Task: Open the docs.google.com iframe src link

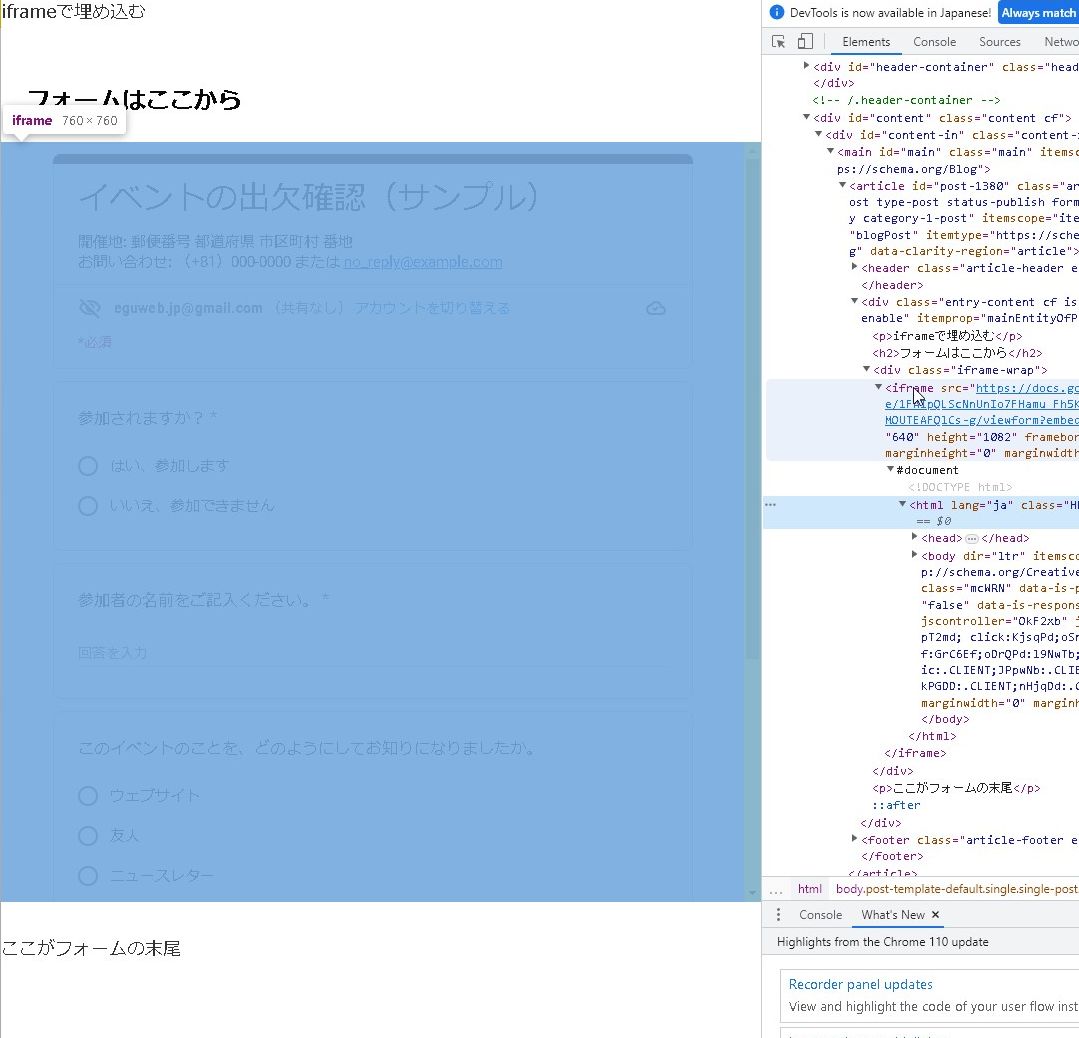Action: pos(1030,388)
